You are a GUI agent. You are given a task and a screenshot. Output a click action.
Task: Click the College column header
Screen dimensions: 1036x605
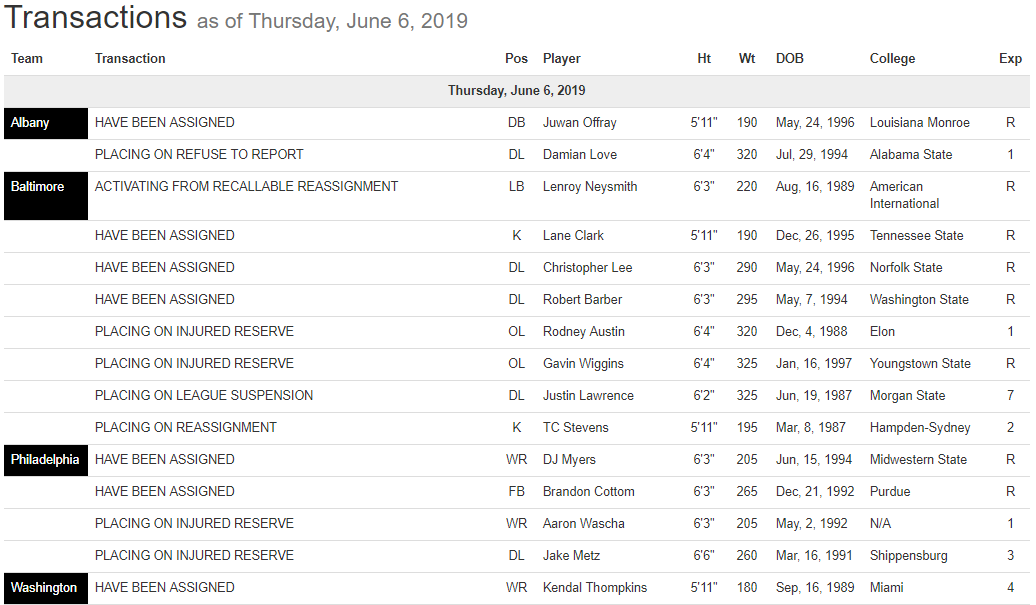(x=892, y=59)
